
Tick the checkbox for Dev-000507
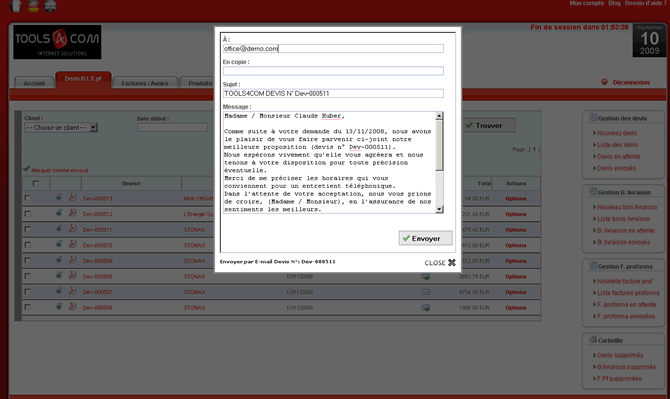click(28, 291)
